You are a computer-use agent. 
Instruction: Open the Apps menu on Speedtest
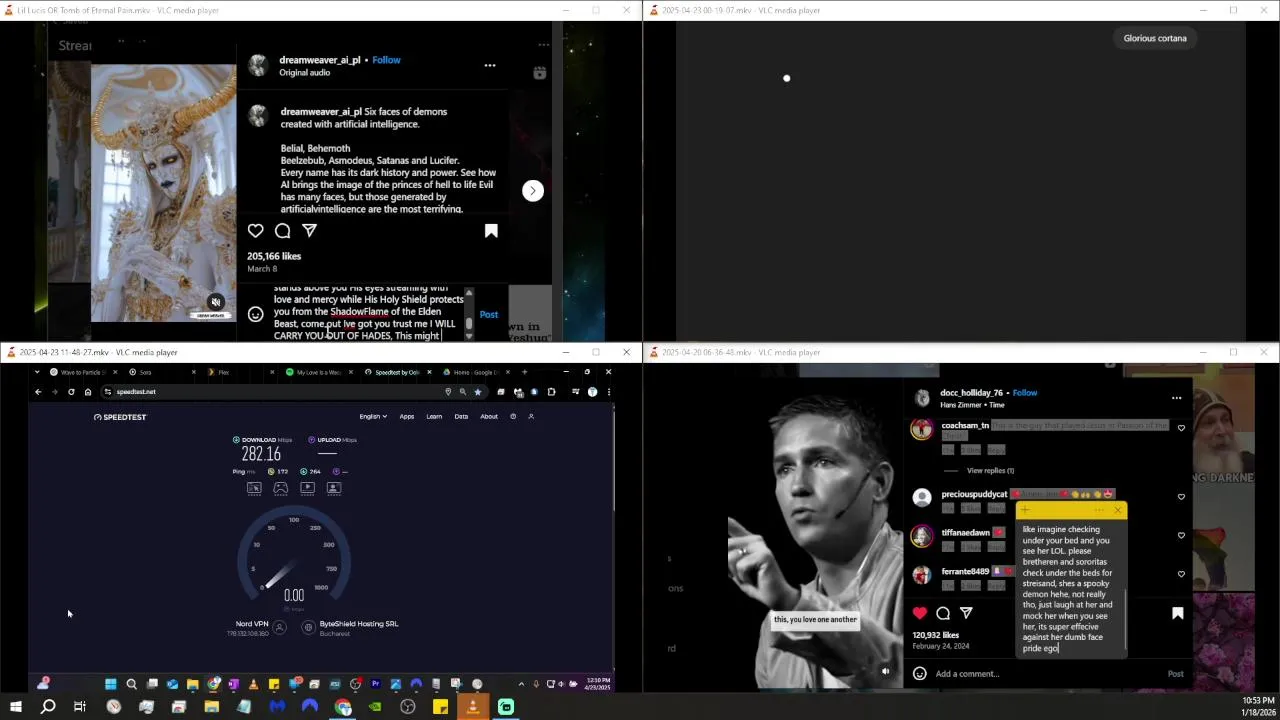407,416
